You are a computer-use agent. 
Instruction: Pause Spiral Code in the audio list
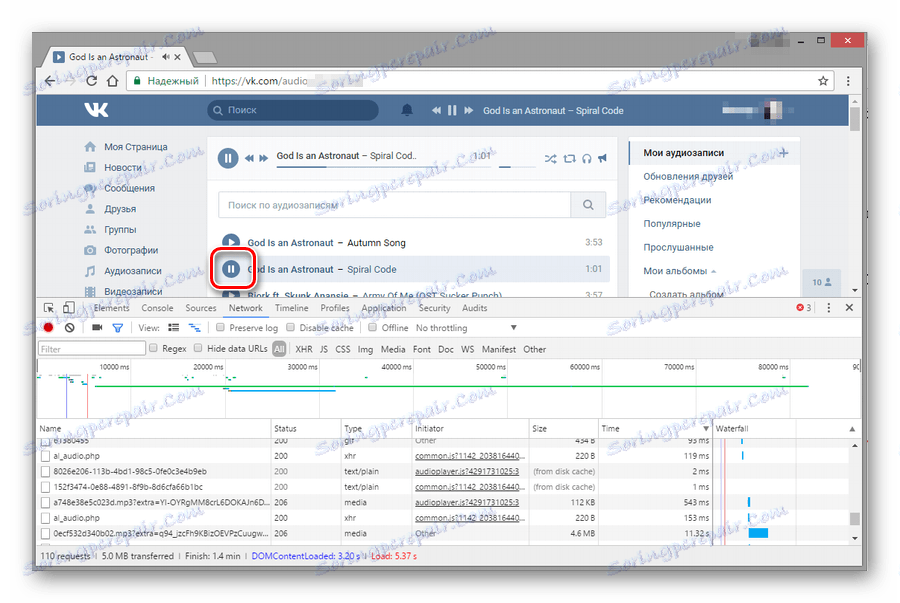tap(231, 269)
